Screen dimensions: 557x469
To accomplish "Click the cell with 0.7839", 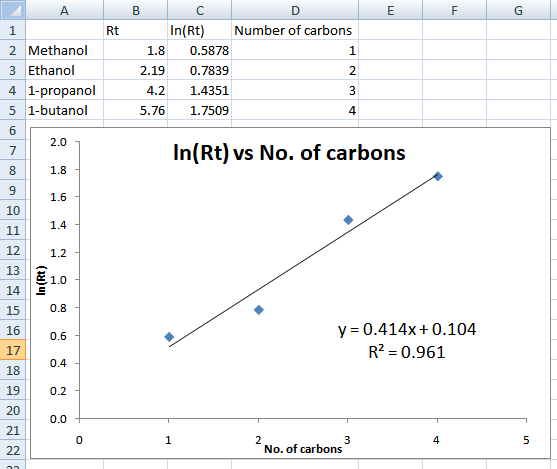I will [199, 70].
